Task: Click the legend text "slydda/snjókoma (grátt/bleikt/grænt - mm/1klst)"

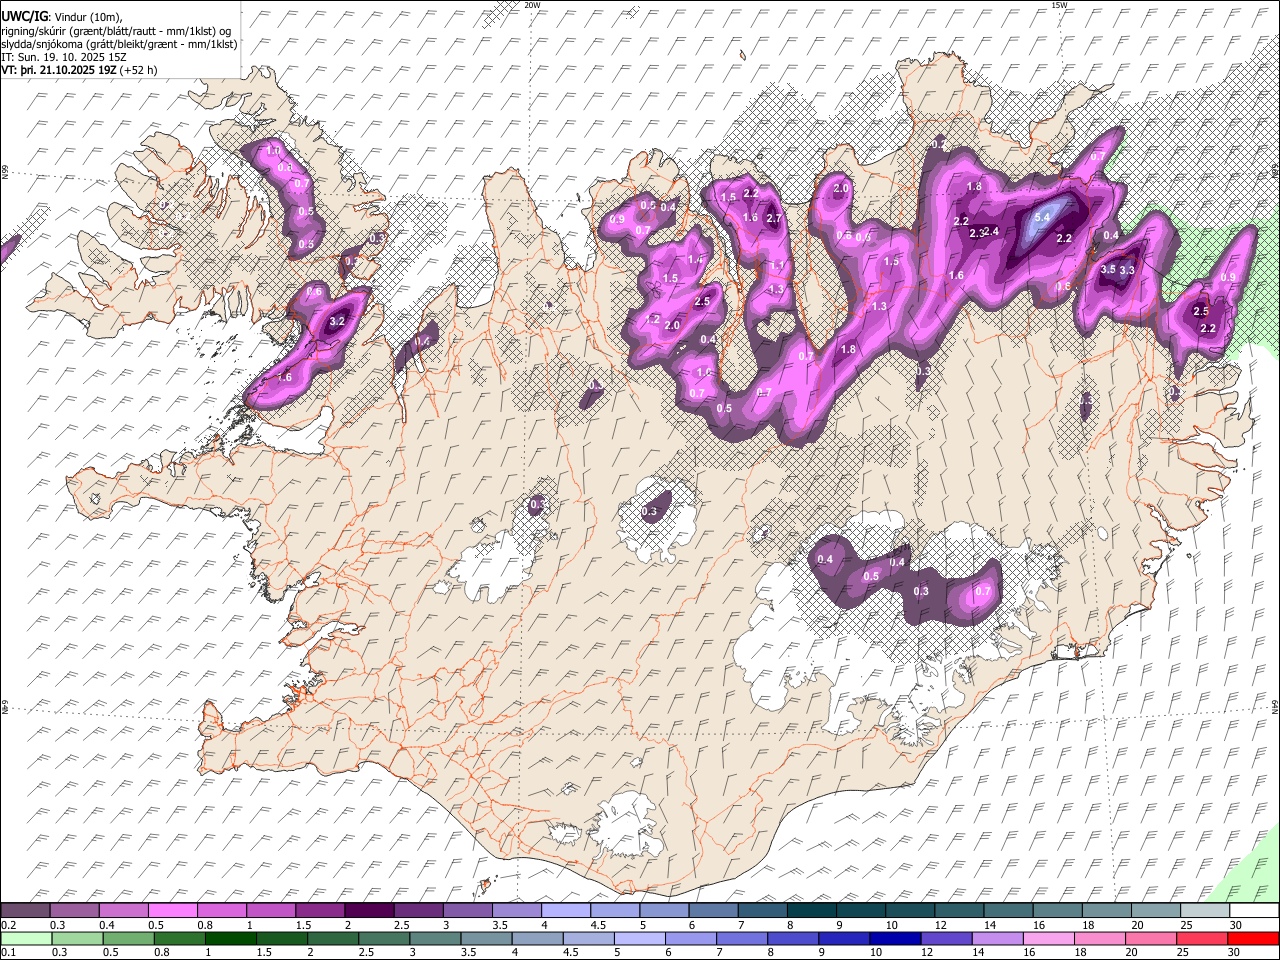Action: 119,43
